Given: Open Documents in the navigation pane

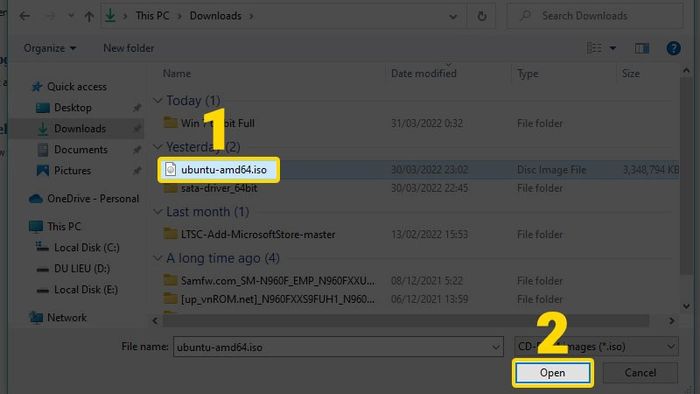Looking at the screenshot, I should click(x=81, y=149).
